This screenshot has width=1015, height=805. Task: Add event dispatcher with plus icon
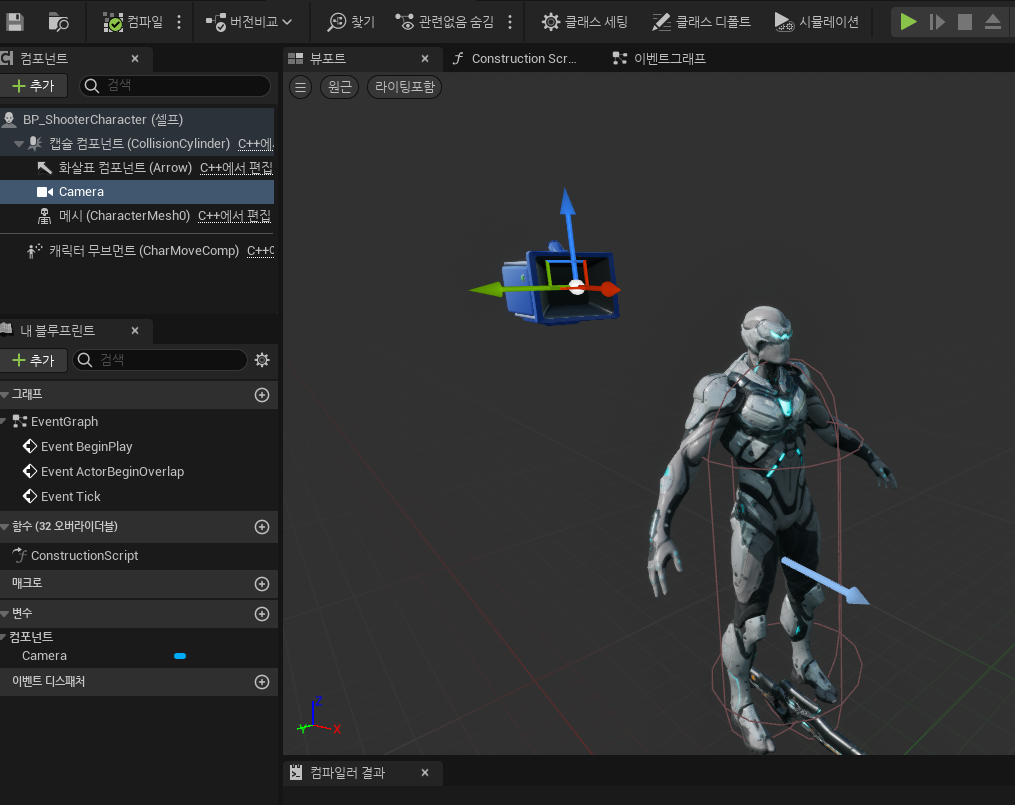point(262,681)
